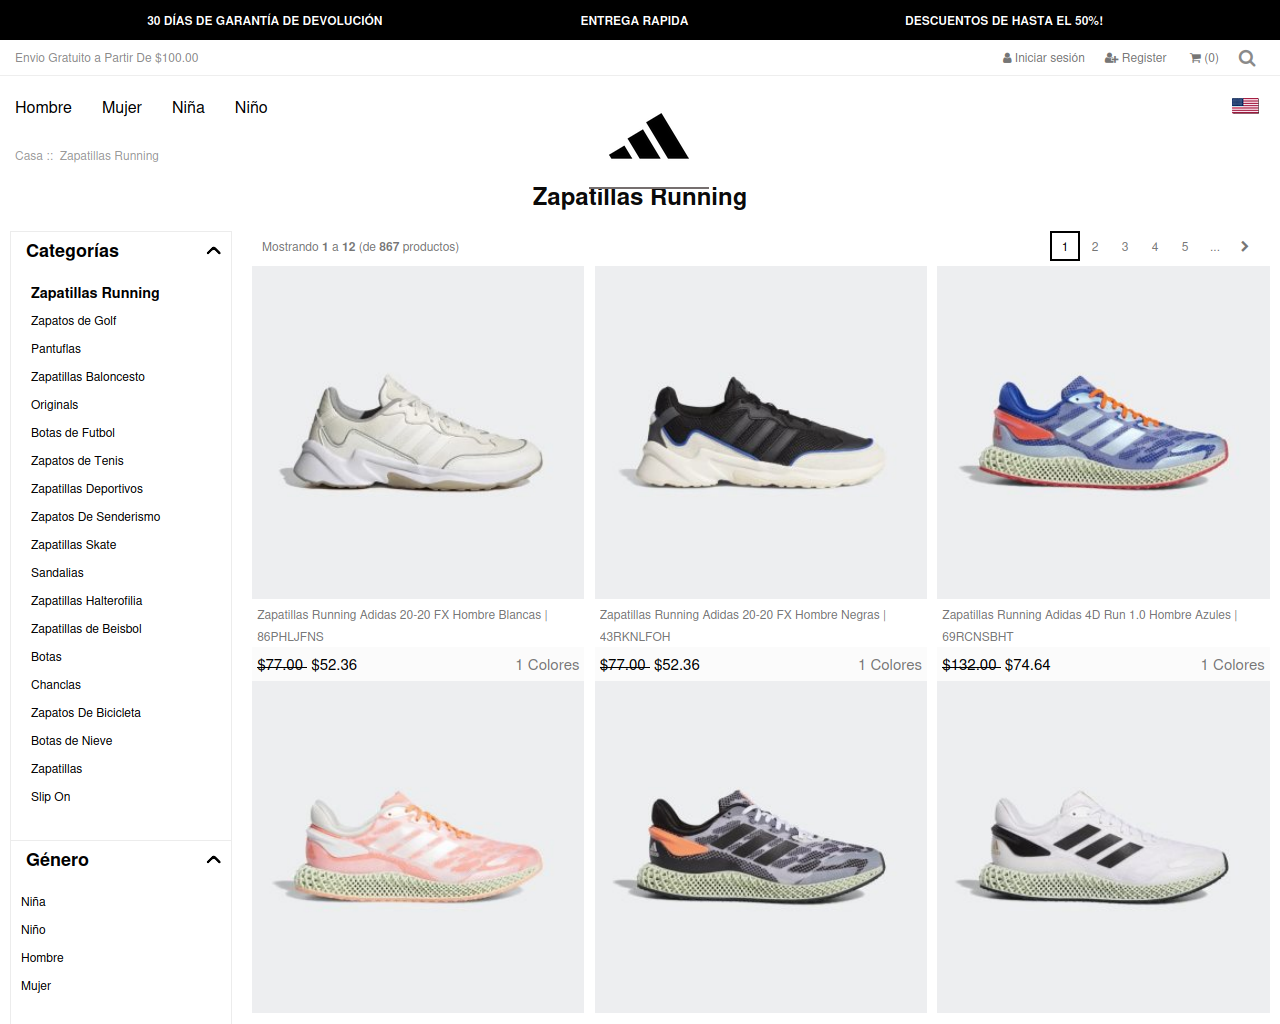Image resolution: width=1280 pixels, height=1024 pixels.
Task: Filter Género by Niño
Action: click(x=33, y=930)
